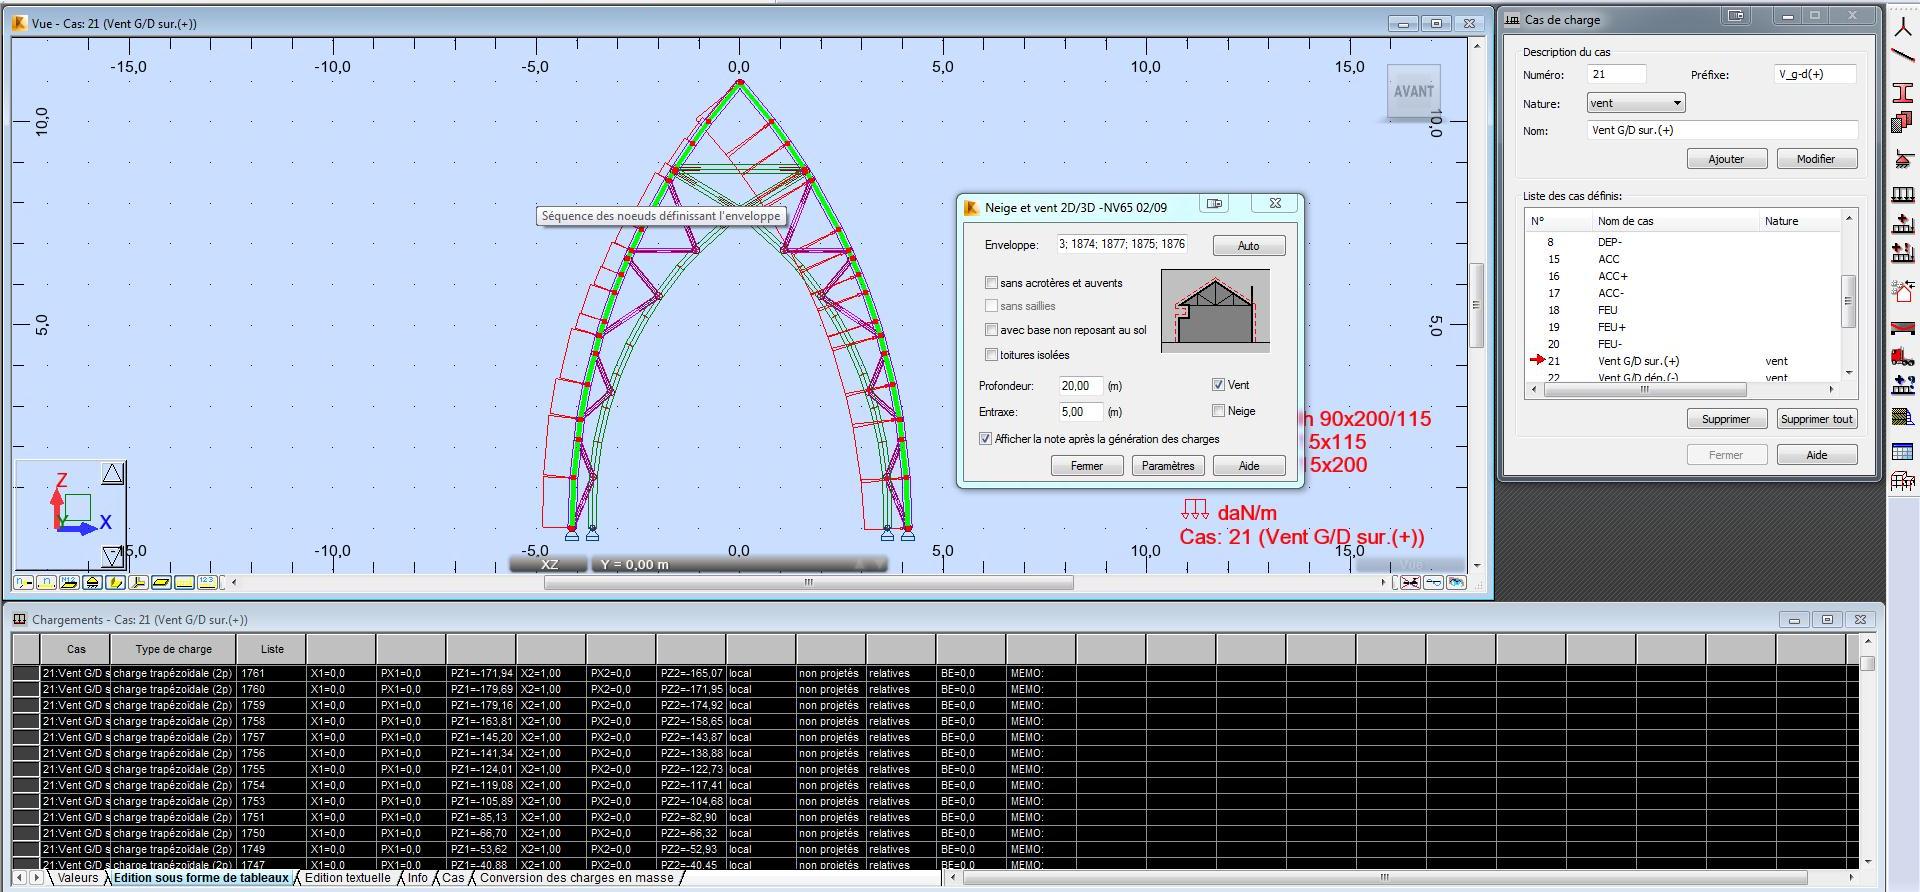Image resolution: width=1920 pixels, height=892 pixels.
Task: Select the Bars tool in right toolbar
Action: 1903,56
